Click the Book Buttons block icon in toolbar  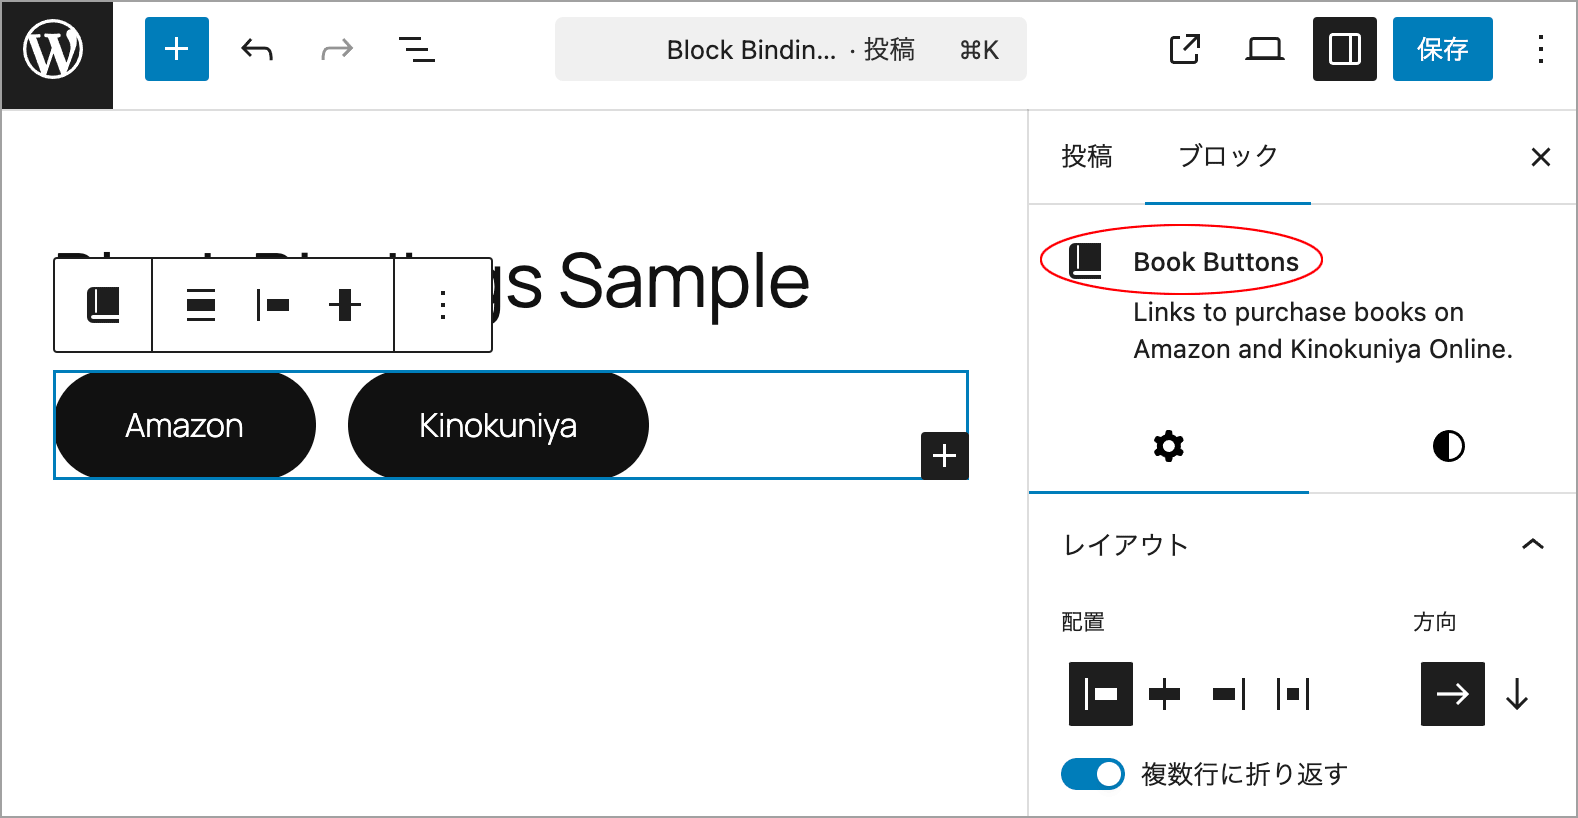(104, 305)
